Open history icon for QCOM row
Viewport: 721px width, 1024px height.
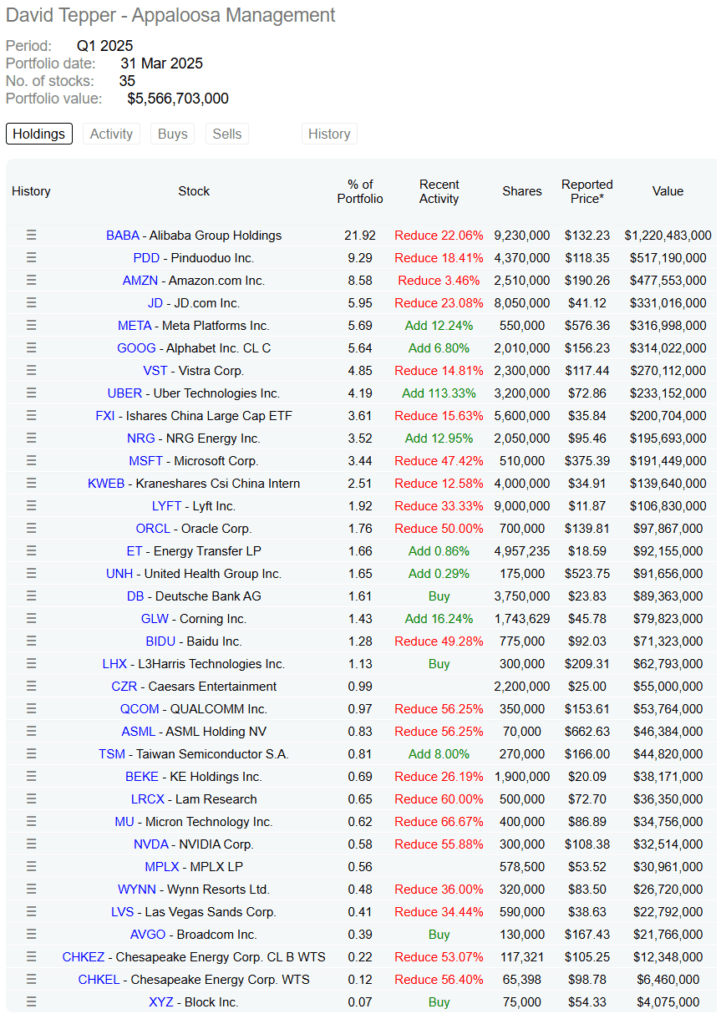[31, 708]
